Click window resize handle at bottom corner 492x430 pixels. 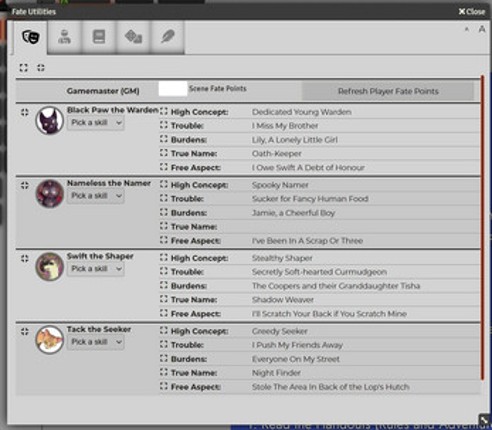point(484,419)
